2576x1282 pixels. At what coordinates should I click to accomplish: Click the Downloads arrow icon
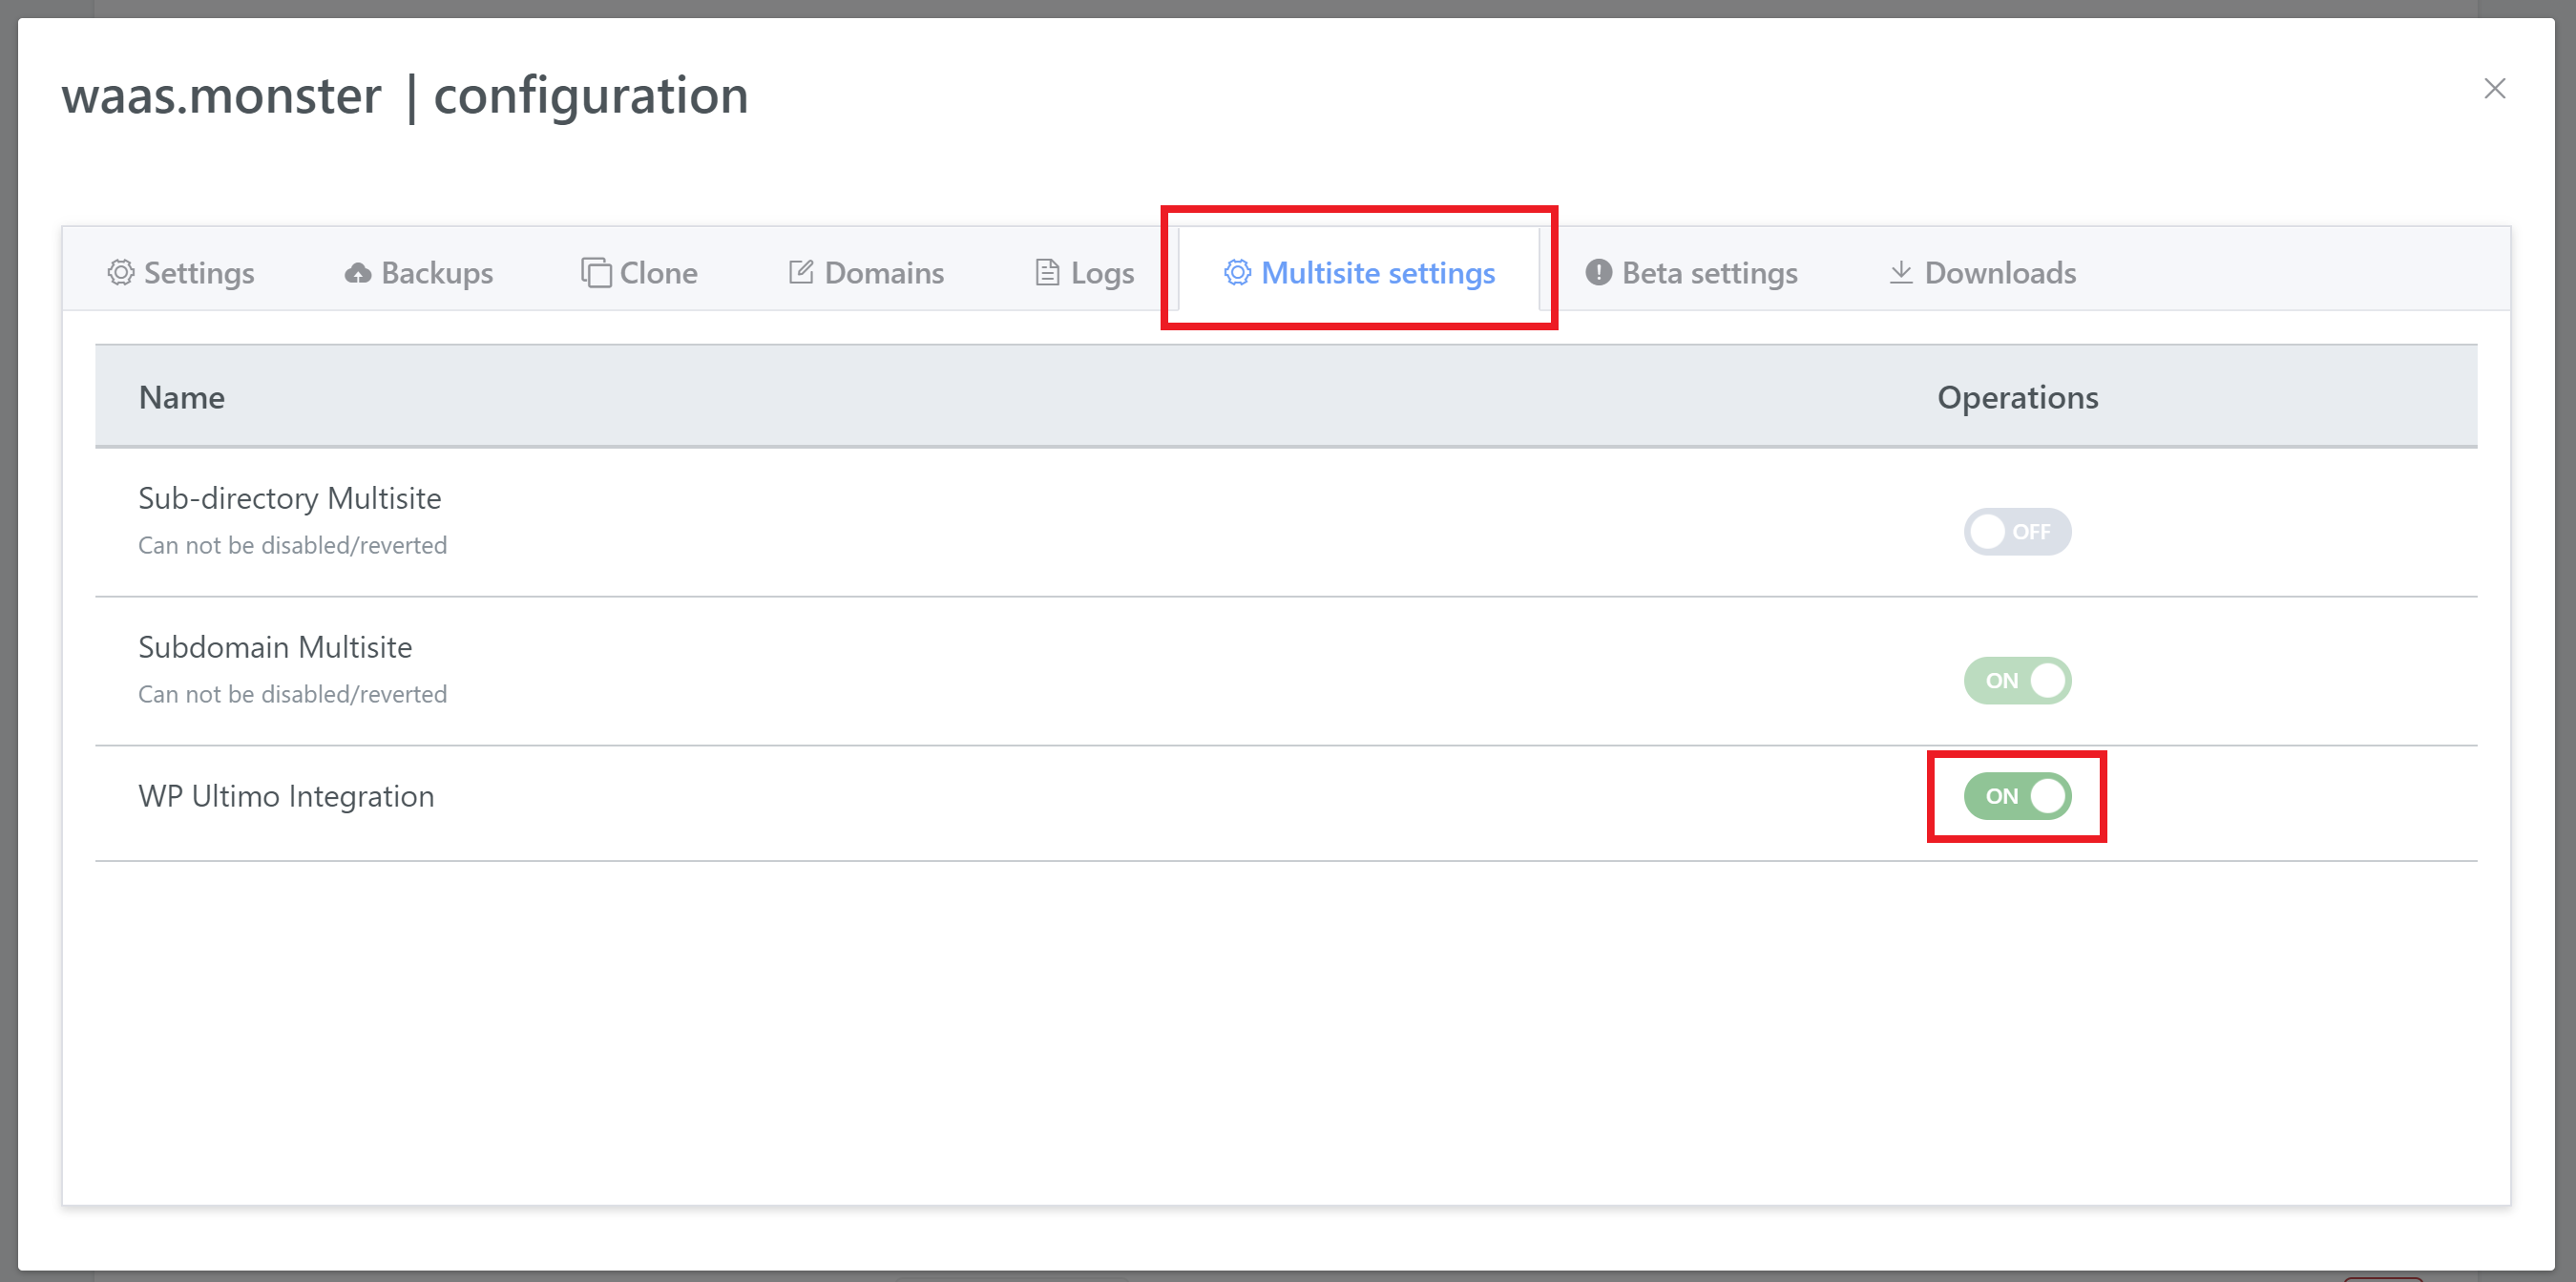click(1901, 272)
